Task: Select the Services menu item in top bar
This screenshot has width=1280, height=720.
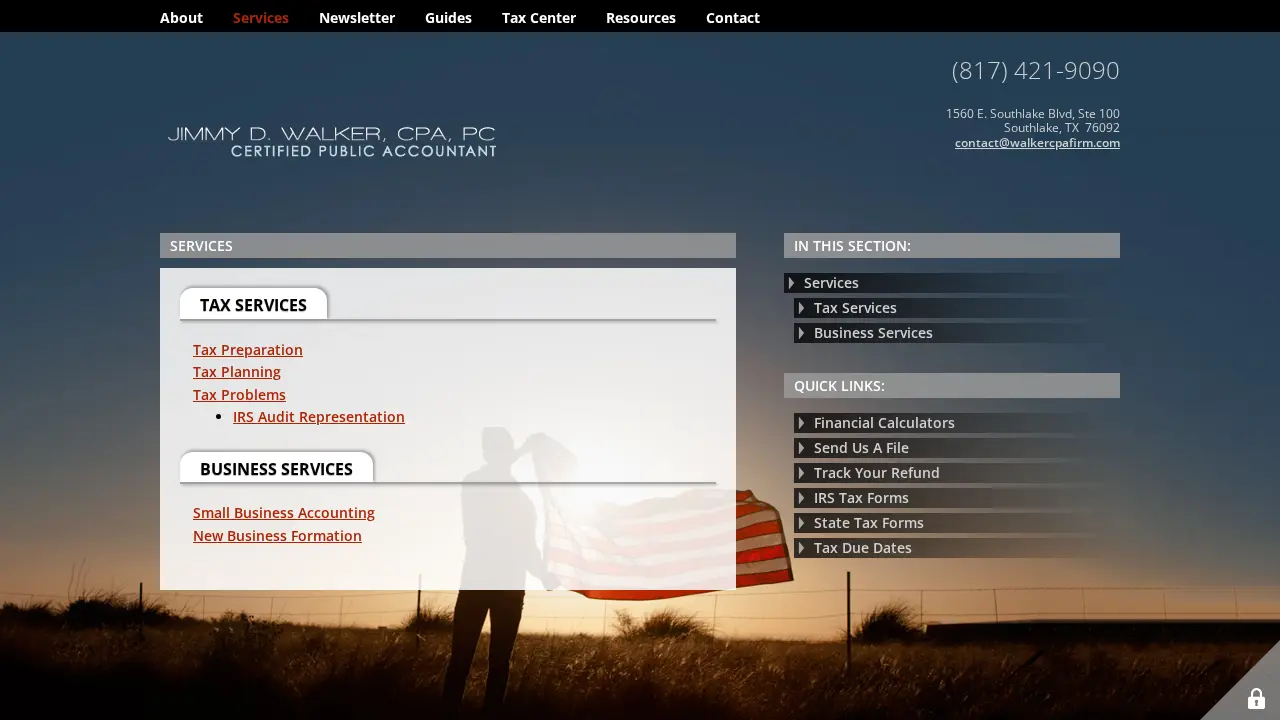Action: pos(261,18)
